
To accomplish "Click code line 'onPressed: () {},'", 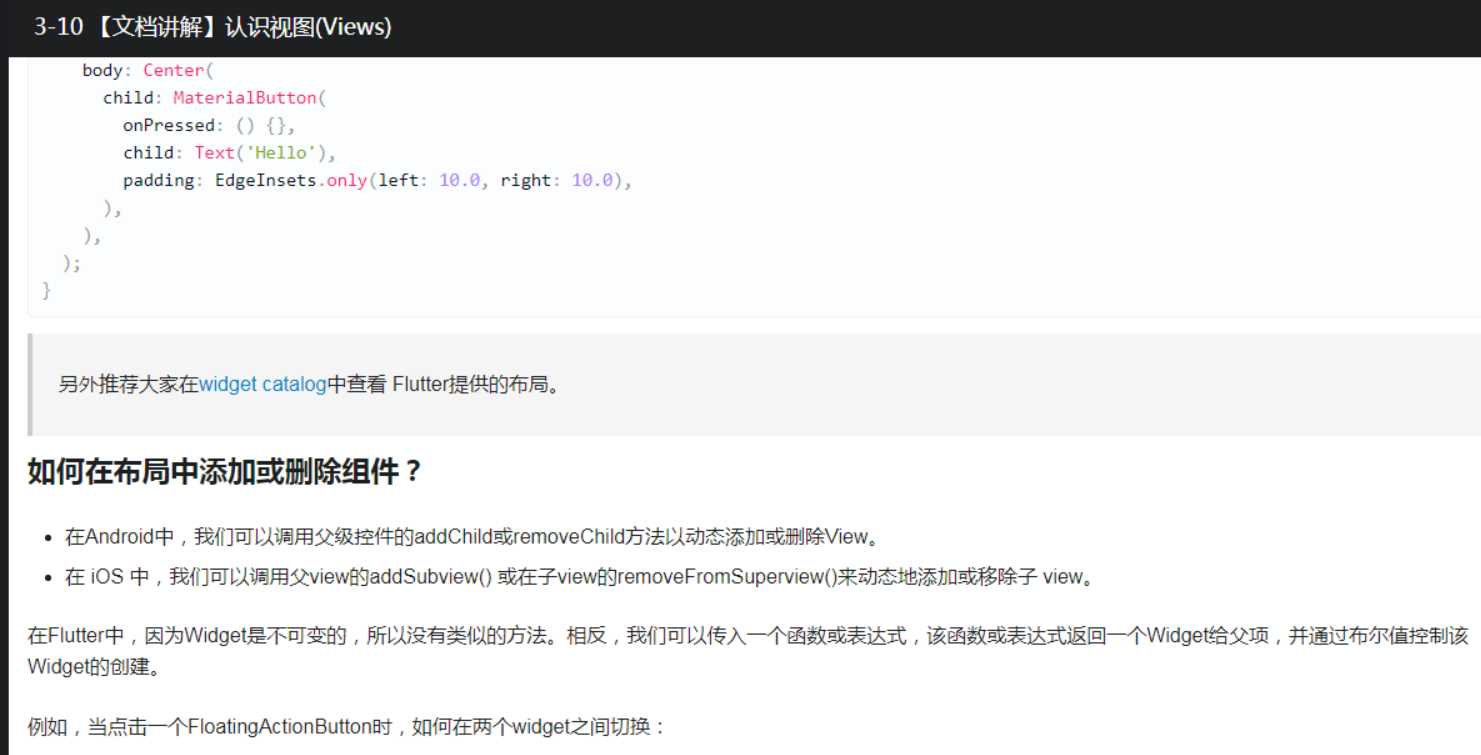I will click(210, 126).
